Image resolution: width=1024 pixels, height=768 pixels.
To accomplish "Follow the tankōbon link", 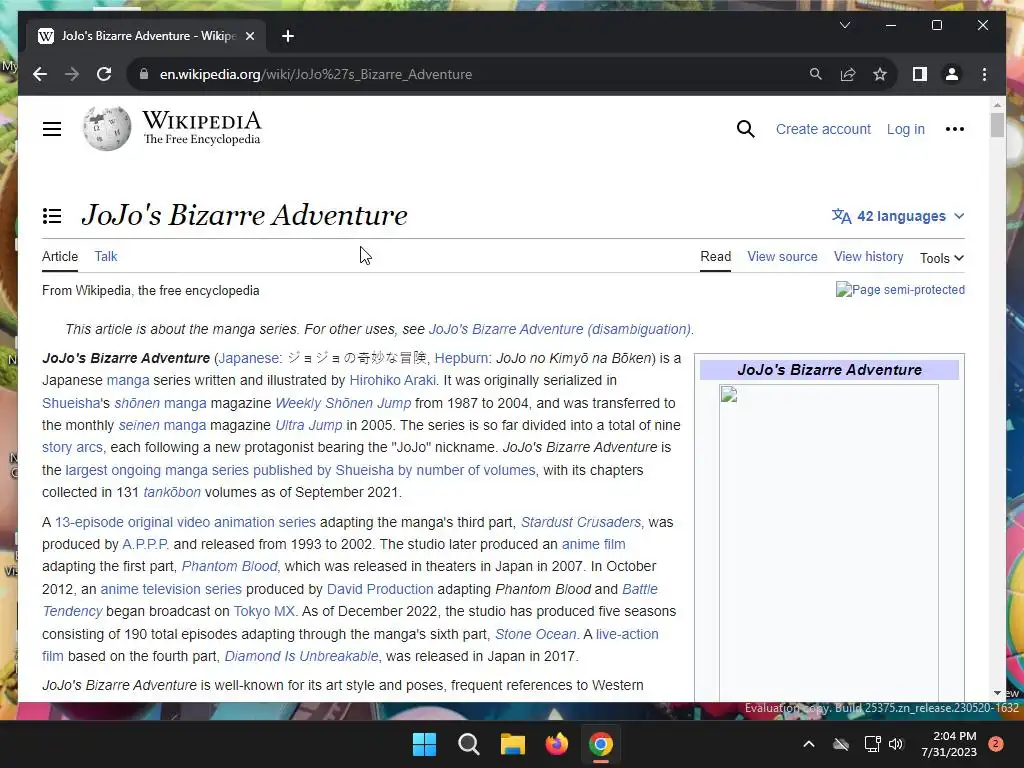I will [172, 492].
